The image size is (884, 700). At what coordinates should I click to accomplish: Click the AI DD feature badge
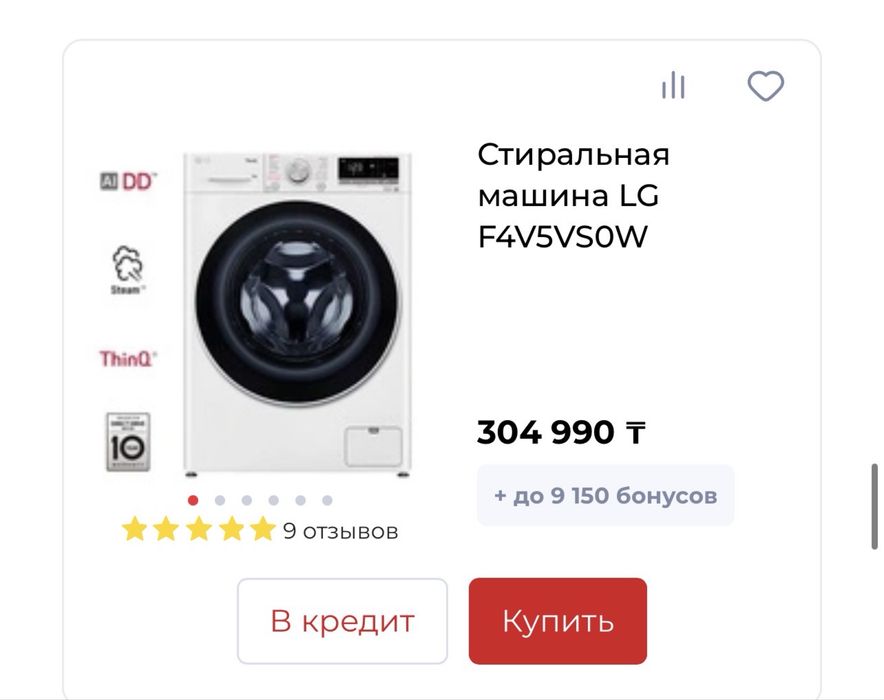pos(128,181)
